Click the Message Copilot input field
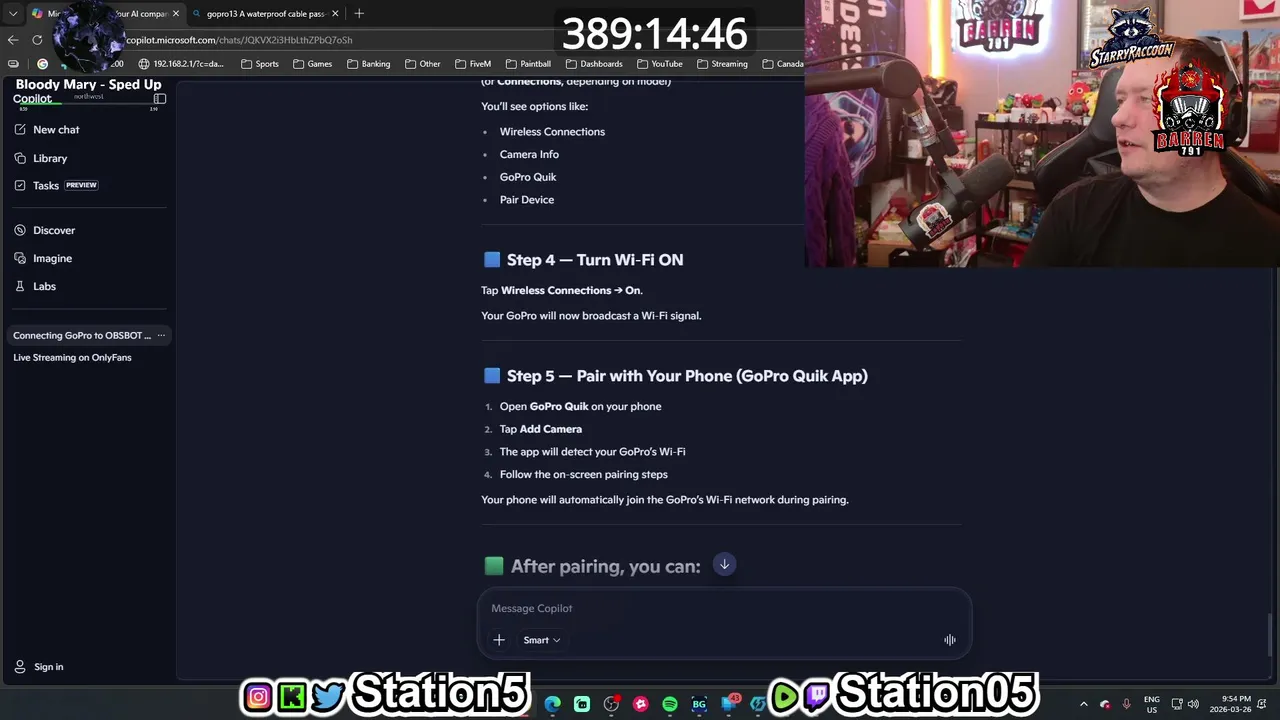 pyautogui.click(x=724, y=608)
